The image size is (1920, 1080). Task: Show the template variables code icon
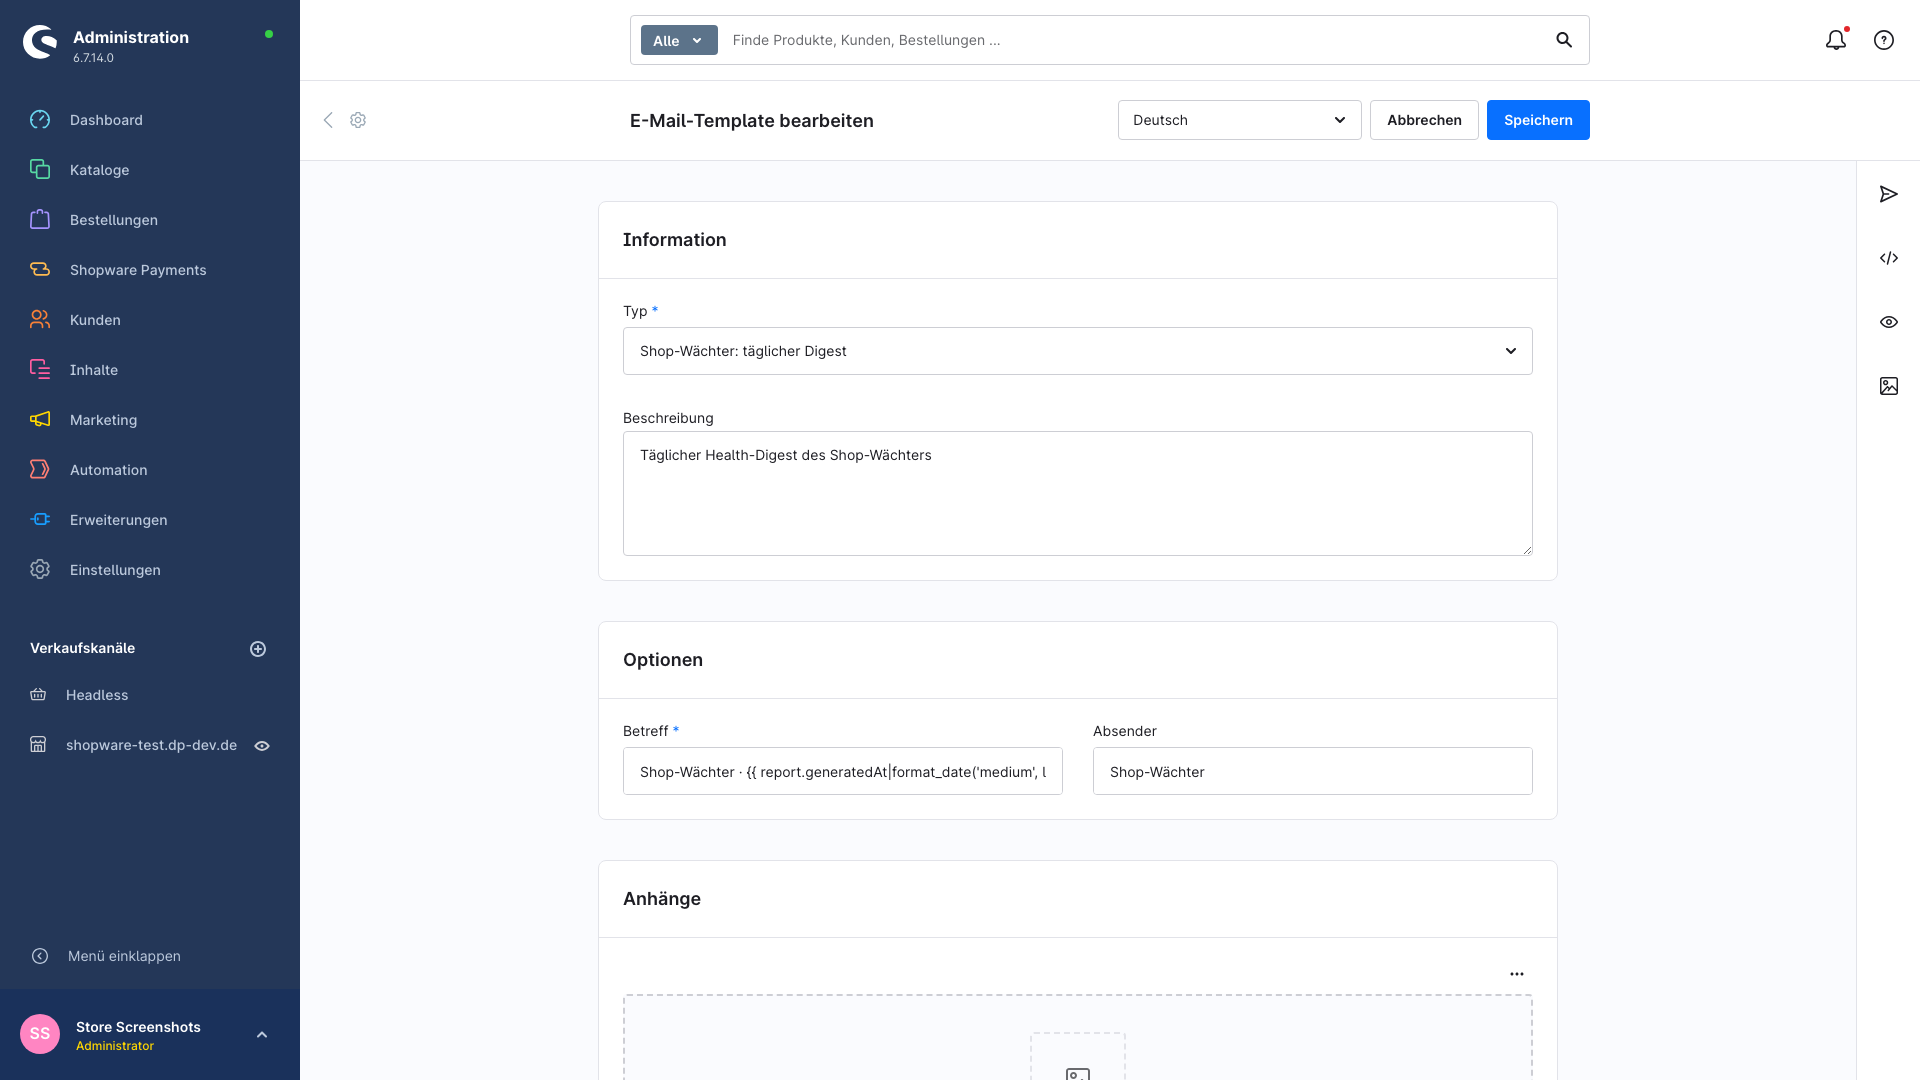click(1889, 258)
